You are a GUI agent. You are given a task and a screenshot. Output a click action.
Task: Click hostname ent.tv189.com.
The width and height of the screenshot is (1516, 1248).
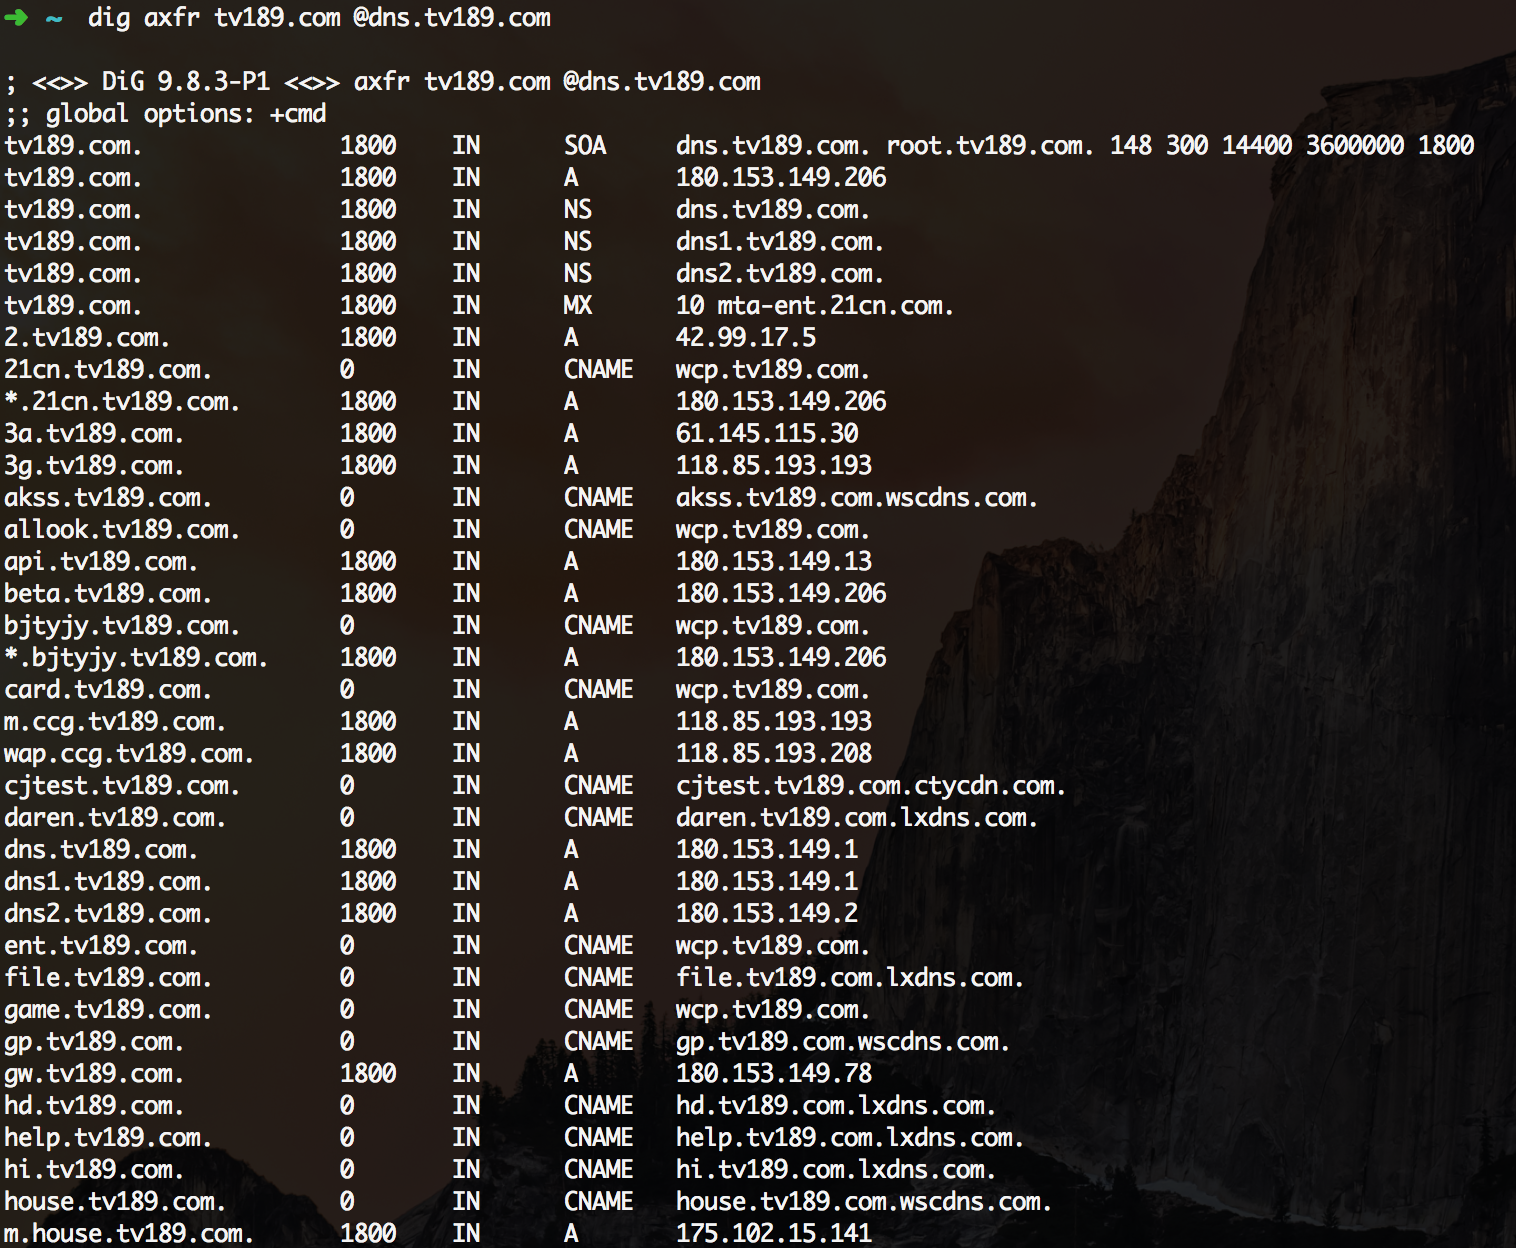(x=101, y=946)
